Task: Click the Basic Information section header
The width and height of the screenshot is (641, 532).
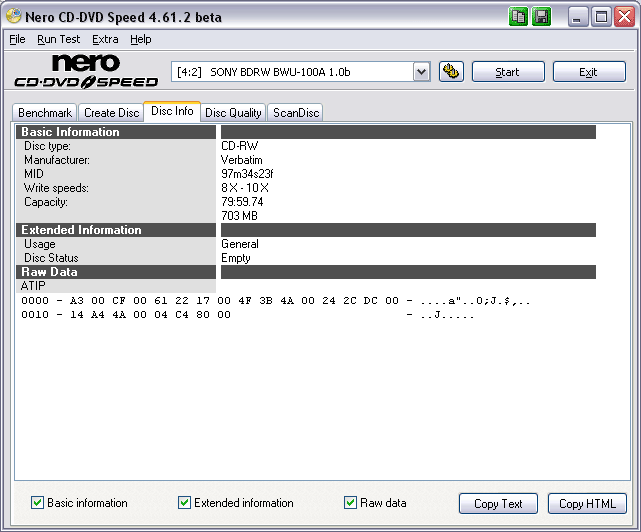Action: click(x=116, y=132)
